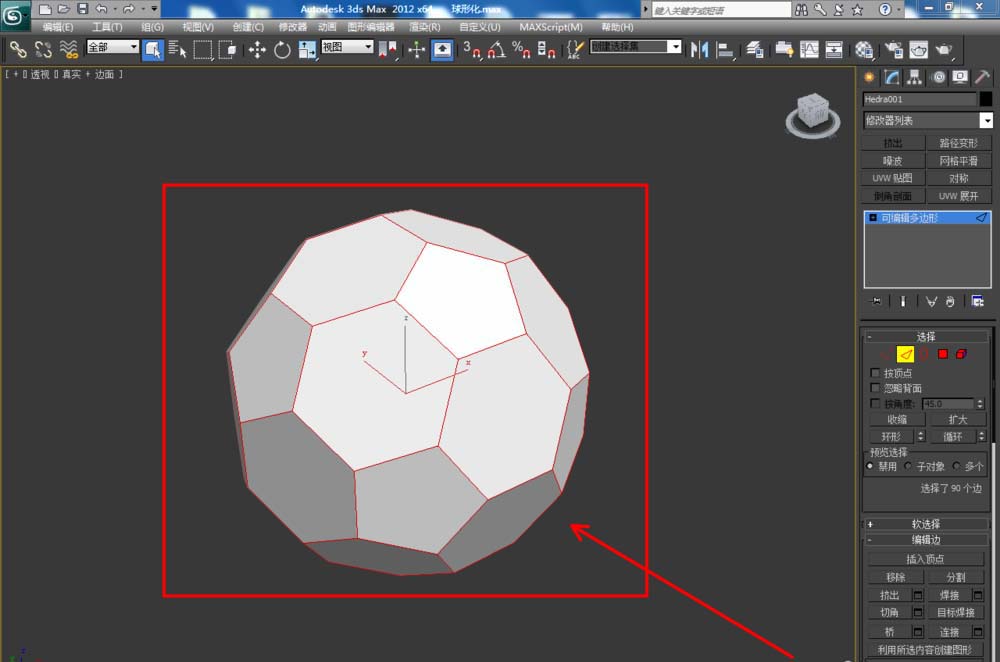This screenshot has height=662, width=1000.
Task: Enable the 按顶点 checkbox
Action: (875, 372)
